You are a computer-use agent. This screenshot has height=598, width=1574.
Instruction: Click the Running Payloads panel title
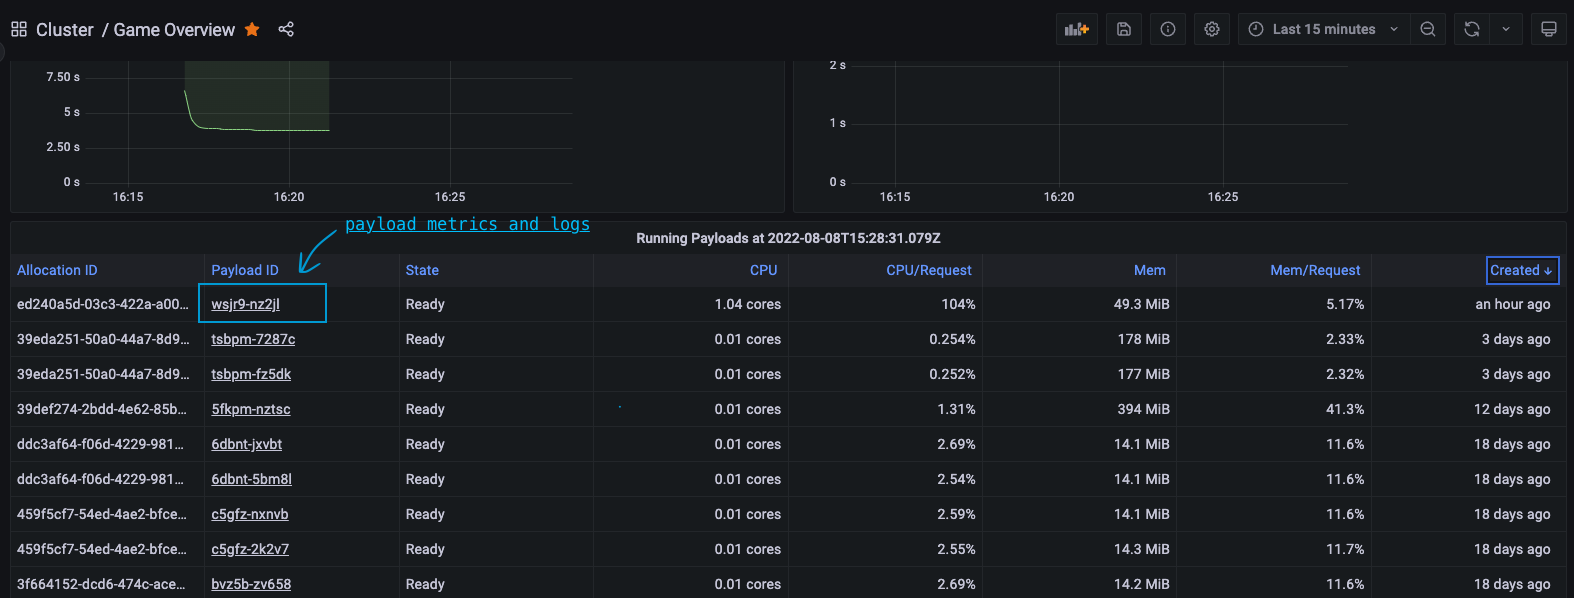coord(788,238)
